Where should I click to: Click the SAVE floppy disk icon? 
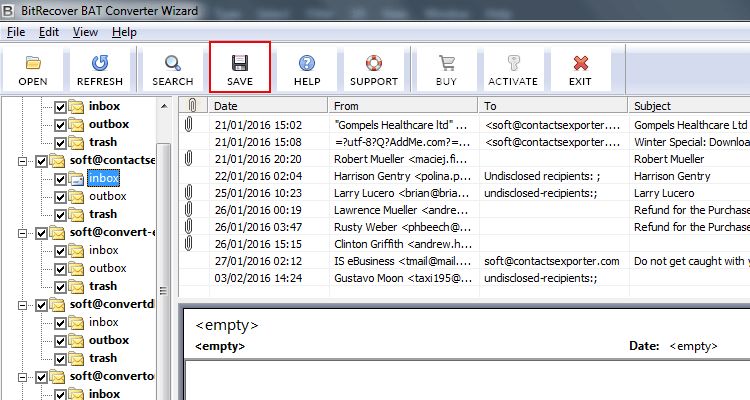240,63
